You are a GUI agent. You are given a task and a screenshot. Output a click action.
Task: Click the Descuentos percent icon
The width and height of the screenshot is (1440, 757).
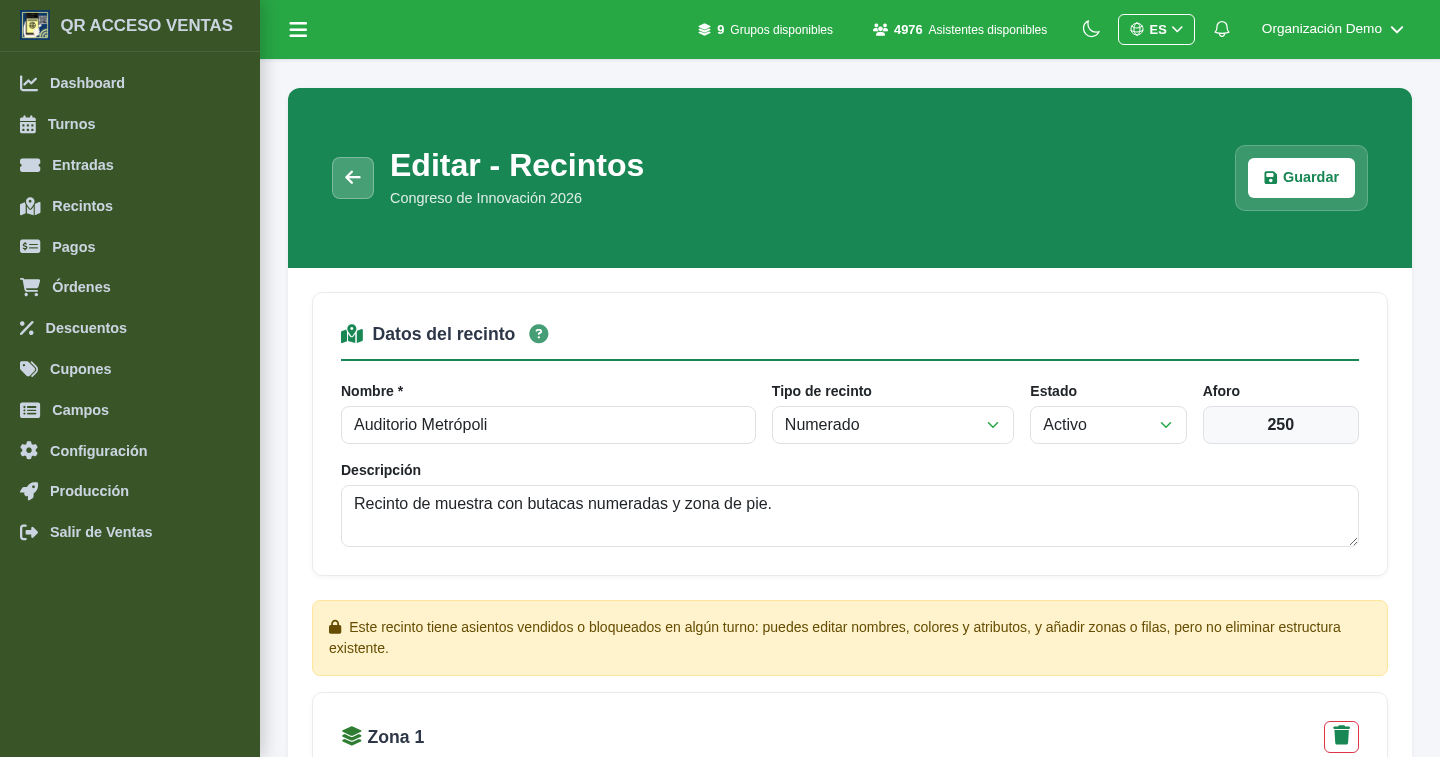(27, 328)
